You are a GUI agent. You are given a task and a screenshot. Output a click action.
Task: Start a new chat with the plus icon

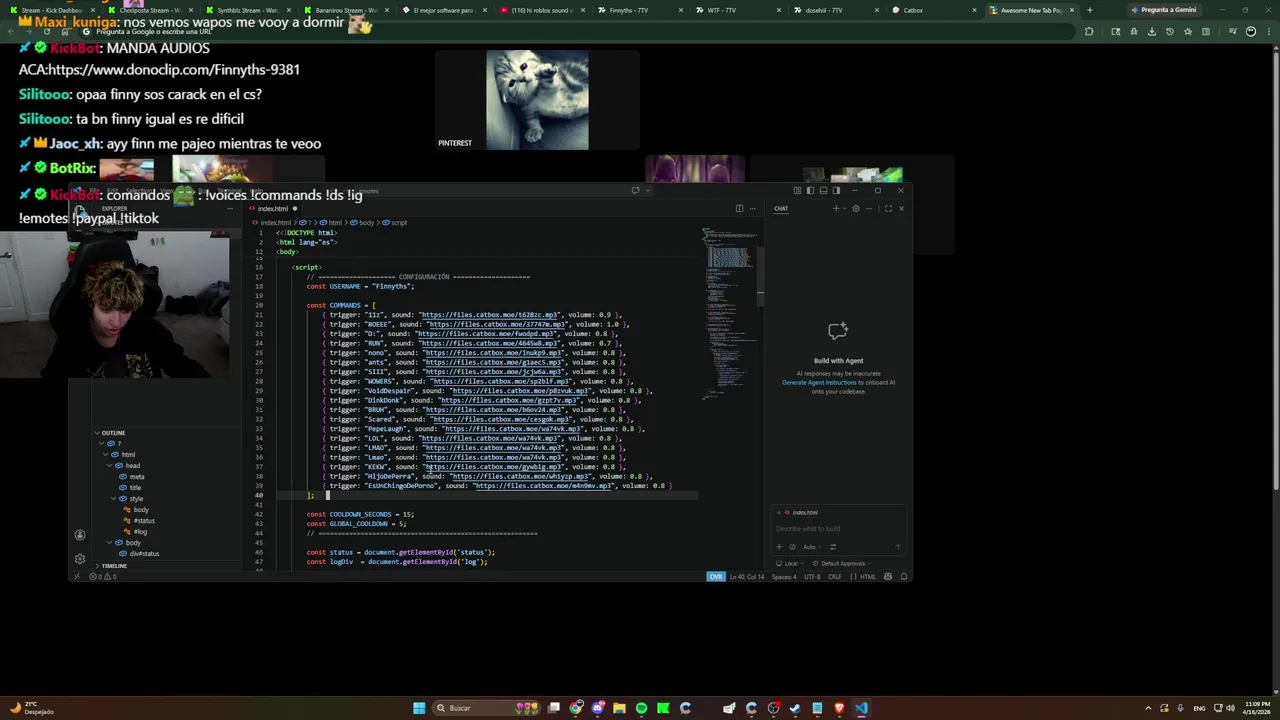(836, 208)
